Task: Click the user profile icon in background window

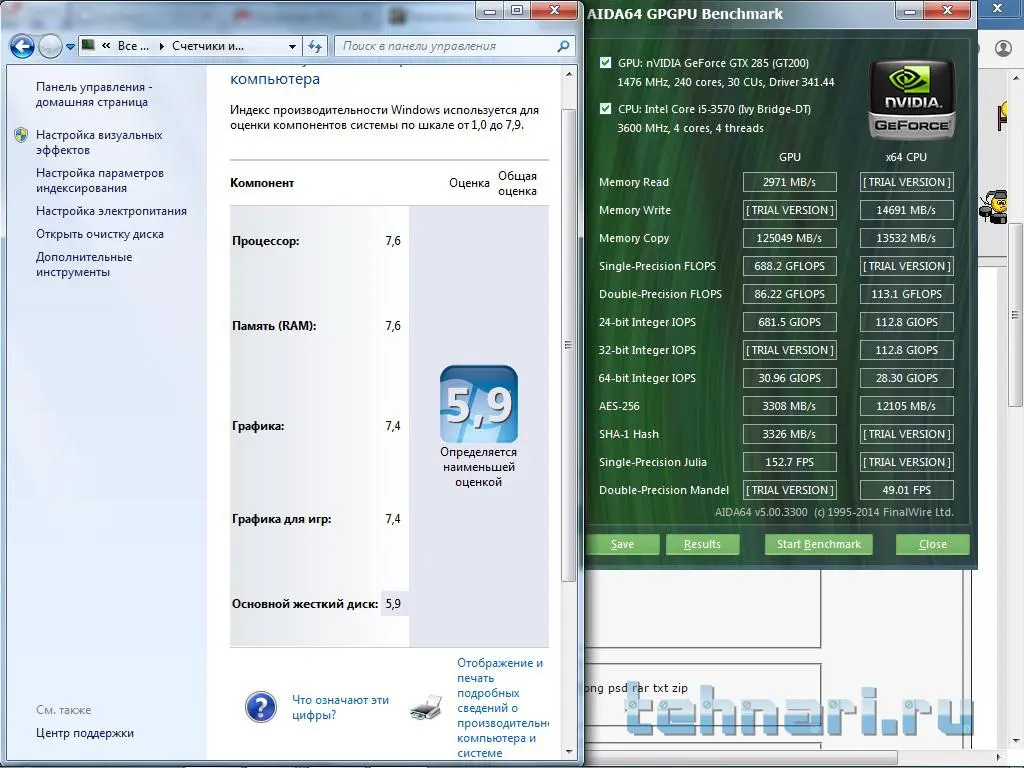Action: point(1003,48)
